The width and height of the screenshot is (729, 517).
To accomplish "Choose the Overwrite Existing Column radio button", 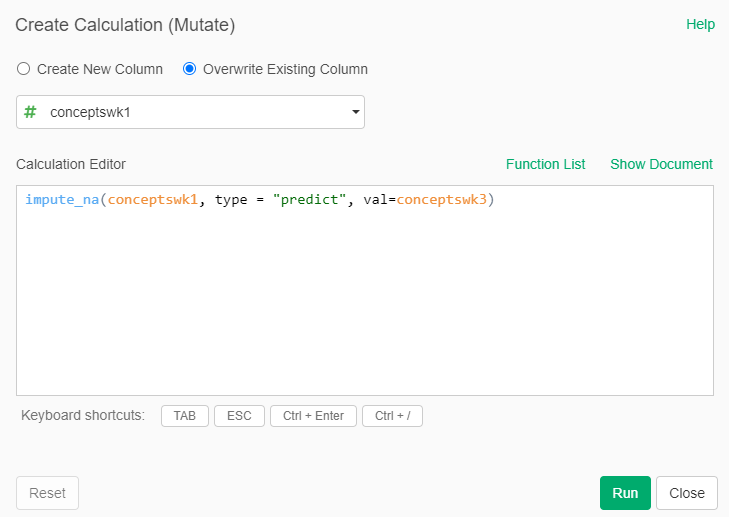I will [x=189, y=69].
